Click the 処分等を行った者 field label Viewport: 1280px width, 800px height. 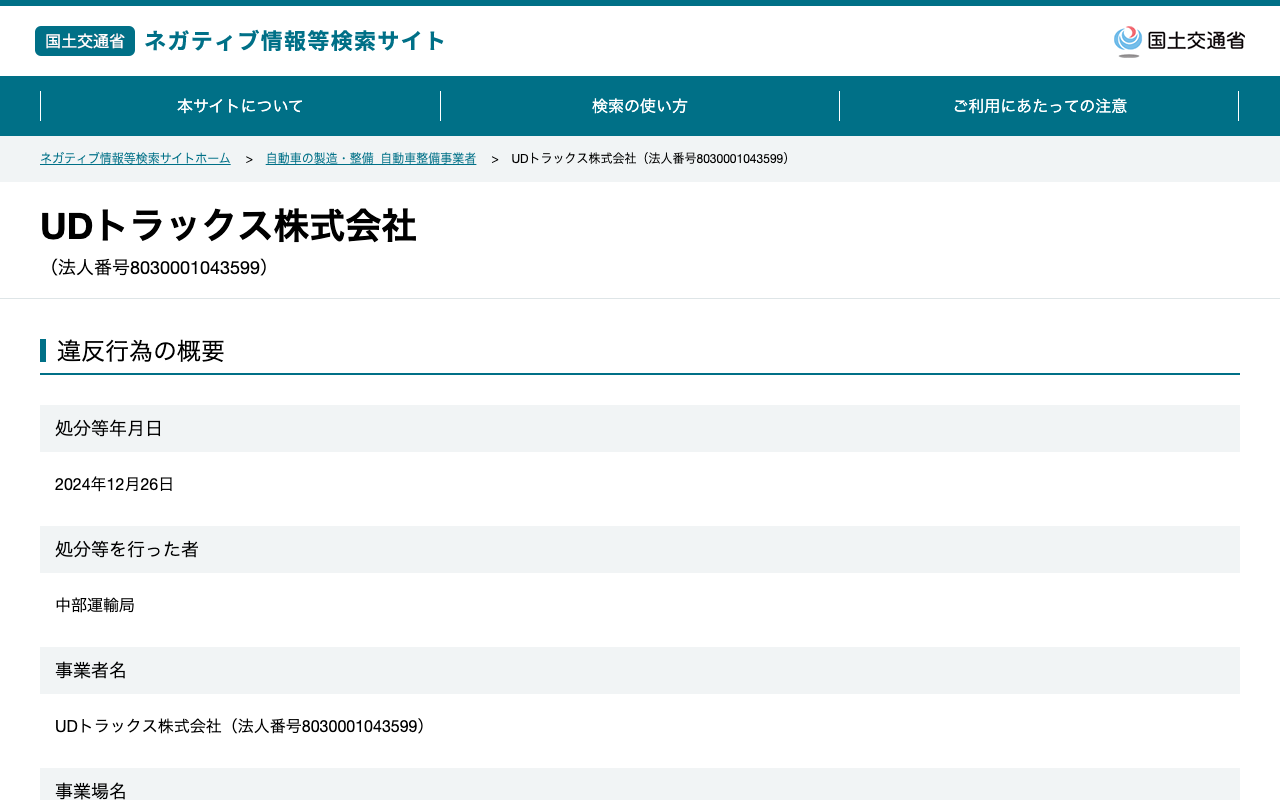pos(127,549)
